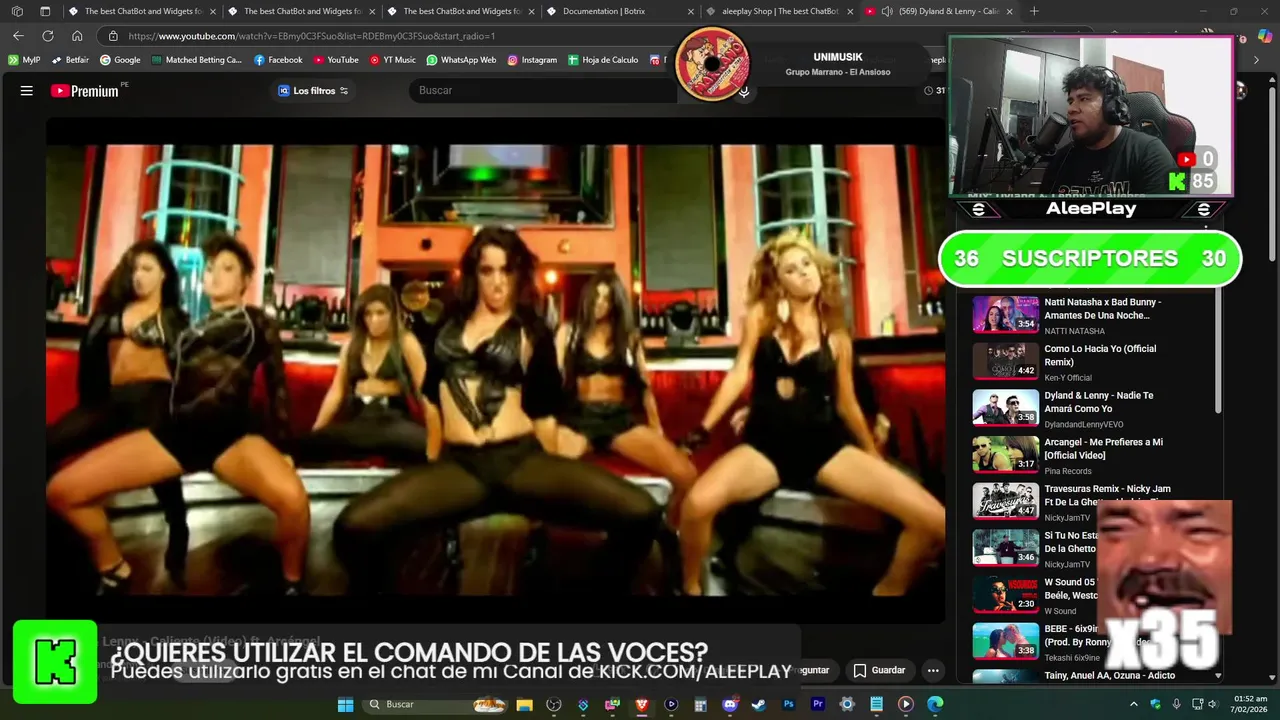Screen dimensions: 1280x720
Task: Open 'Tainy, Anuel AA, Ozuna - Adicto' video
Action: [x=1110, y=676]
